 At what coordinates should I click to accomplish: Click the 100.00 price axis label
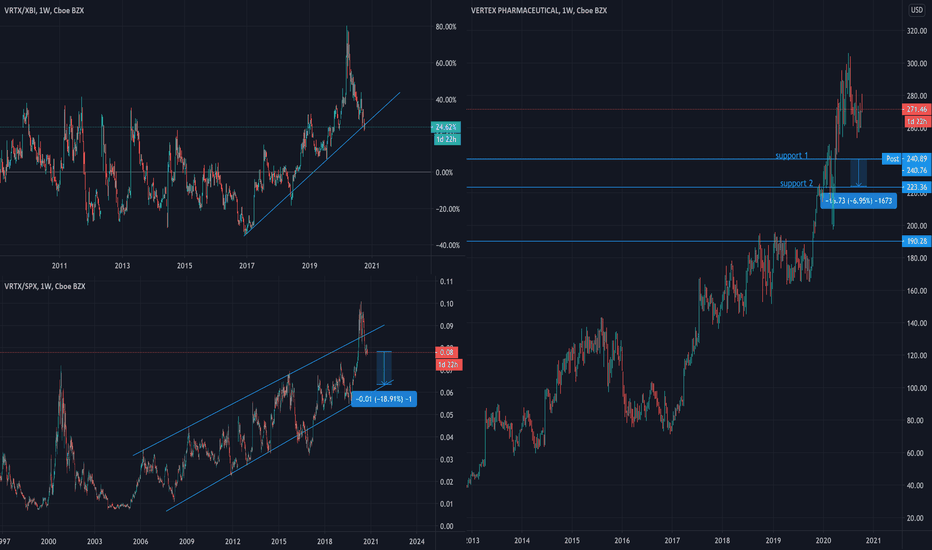917,388
